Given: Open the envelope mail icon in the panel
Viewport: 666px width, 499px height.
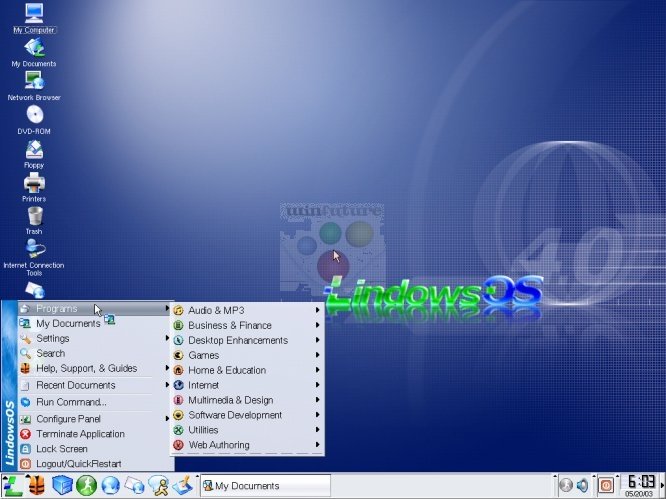Looking at the screenshot, I should click(134, 485).
